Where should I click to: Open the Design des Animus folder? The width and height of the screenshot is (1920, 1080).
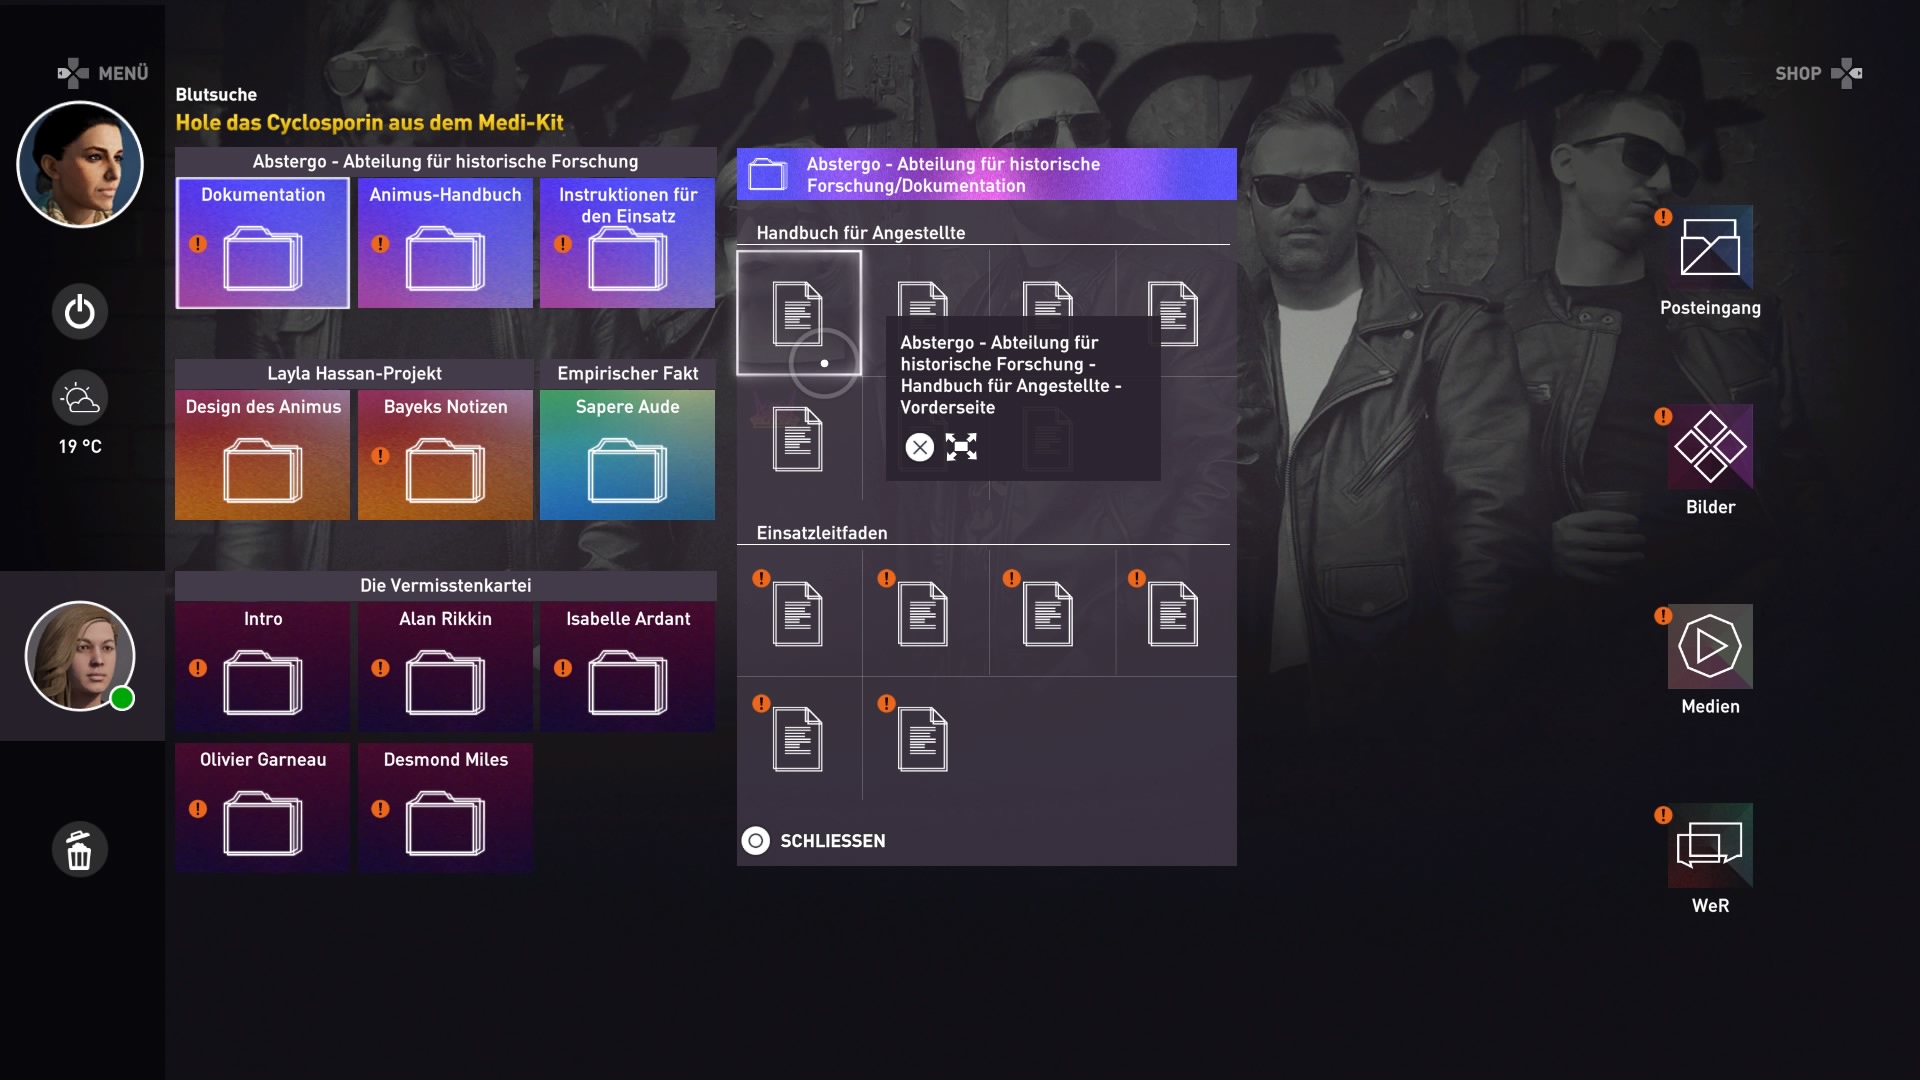pos(263,455)
